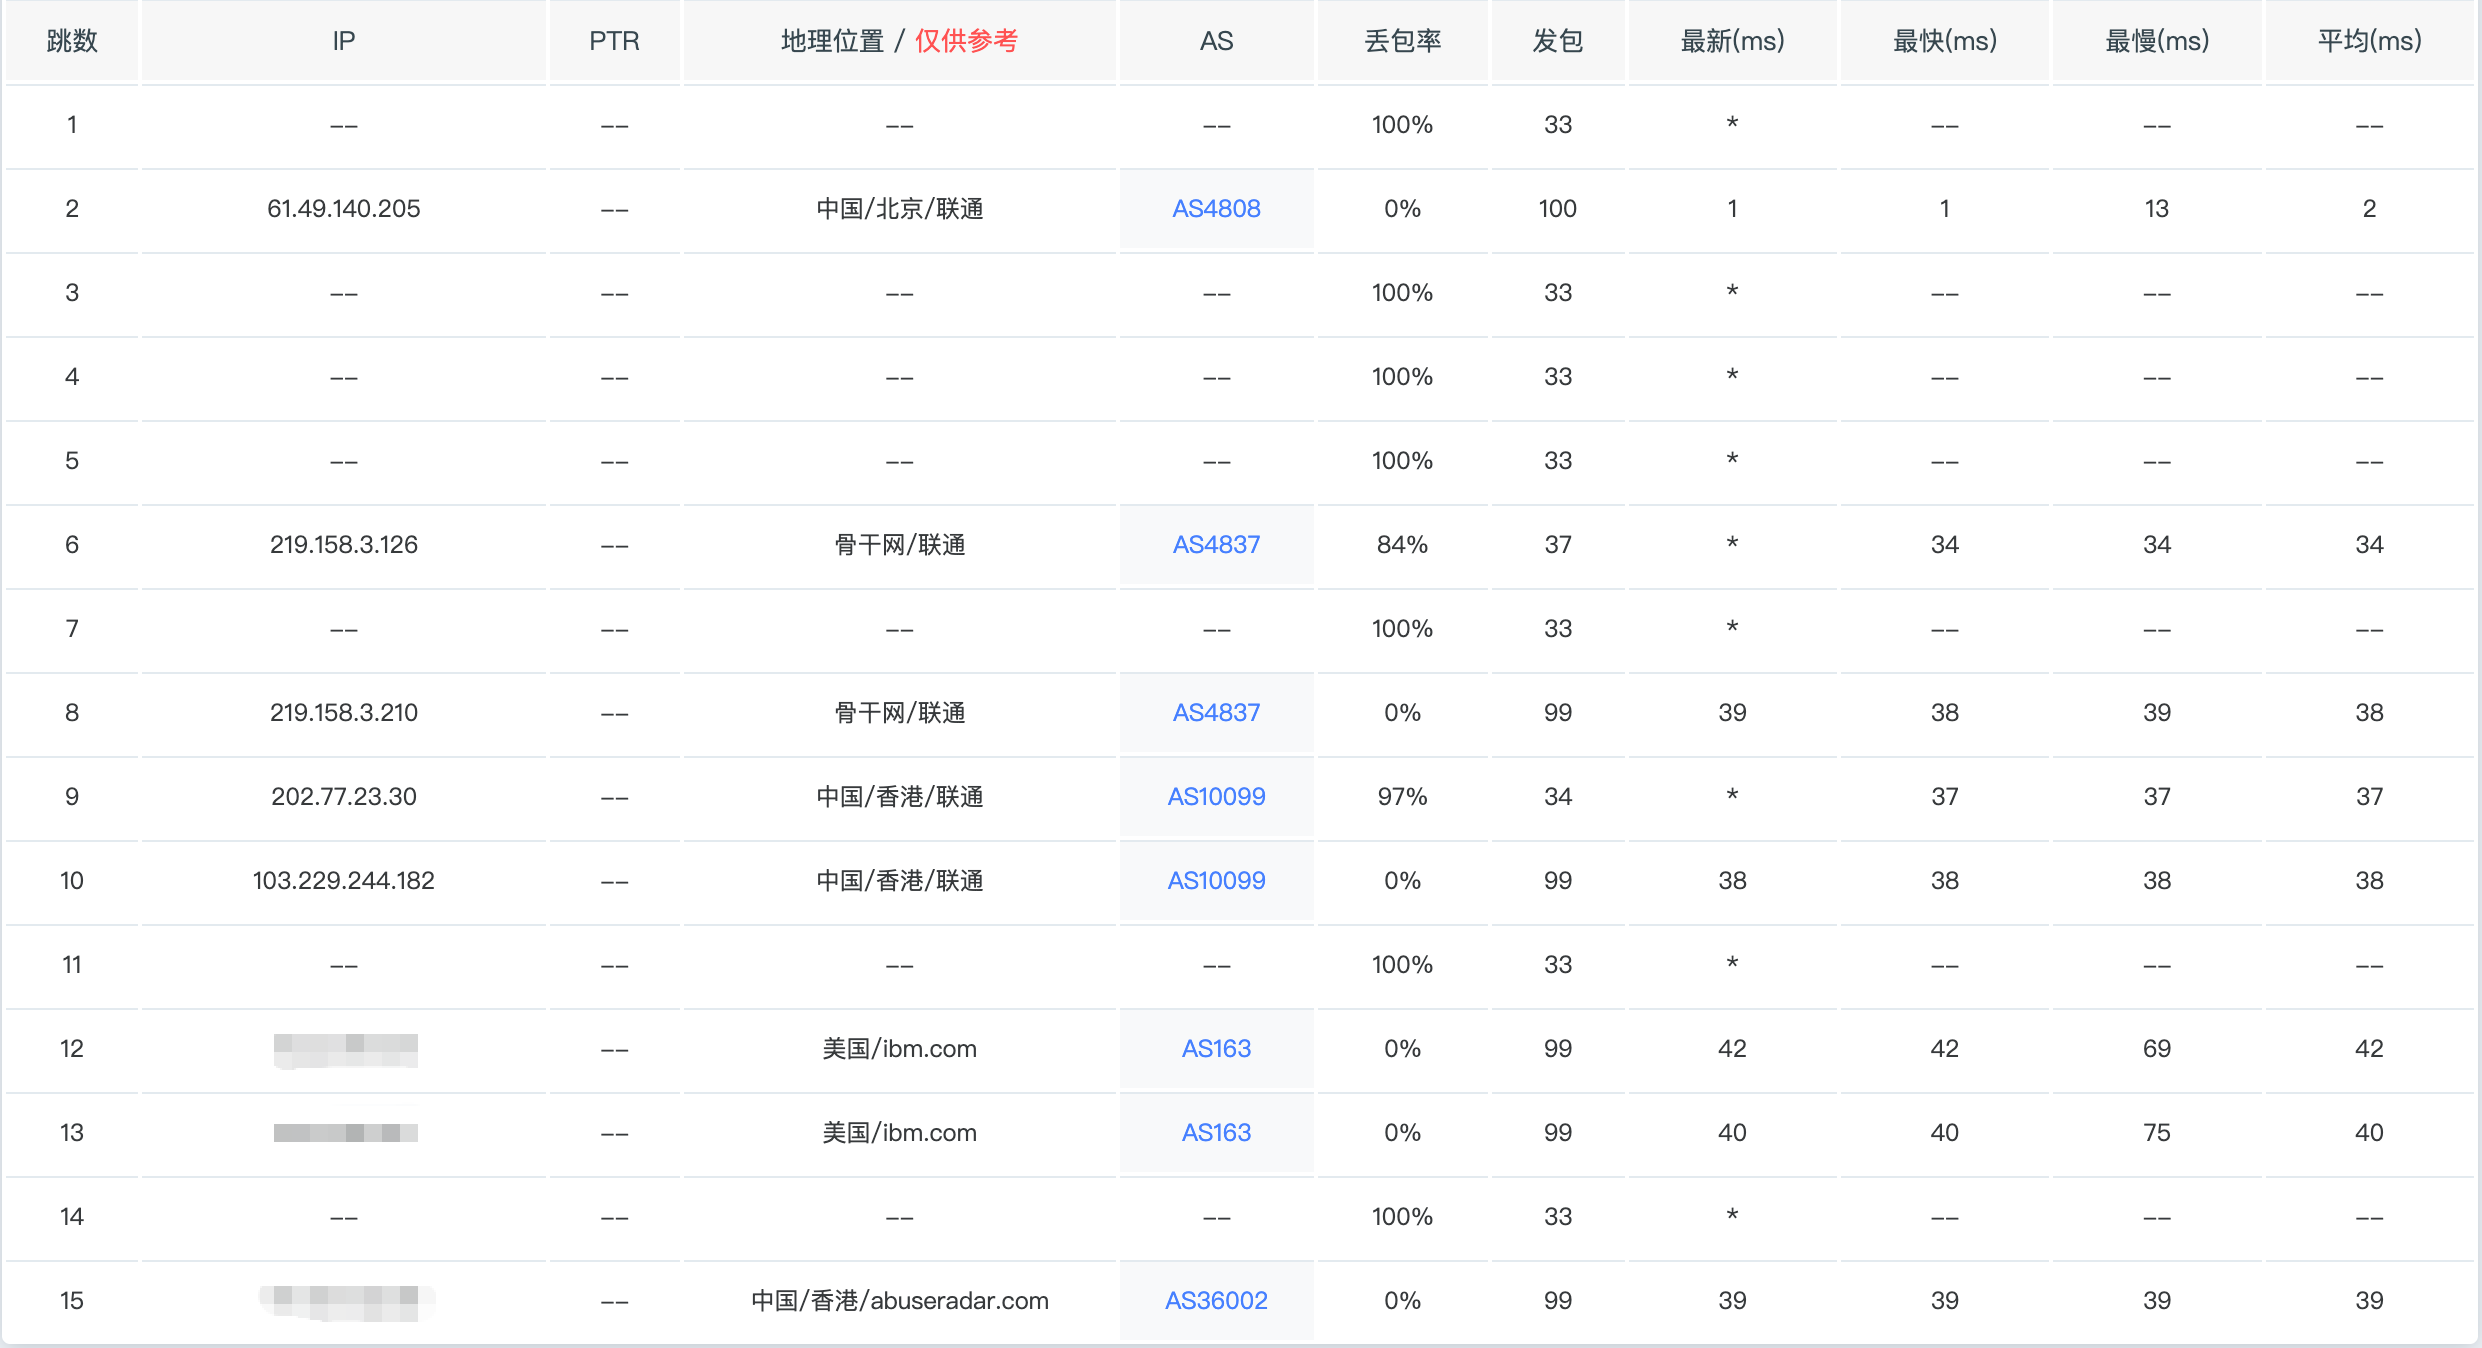Open AS4837 link for 219.158.3.126
2482x1348 pixels.
click(x=1216, y=545)
